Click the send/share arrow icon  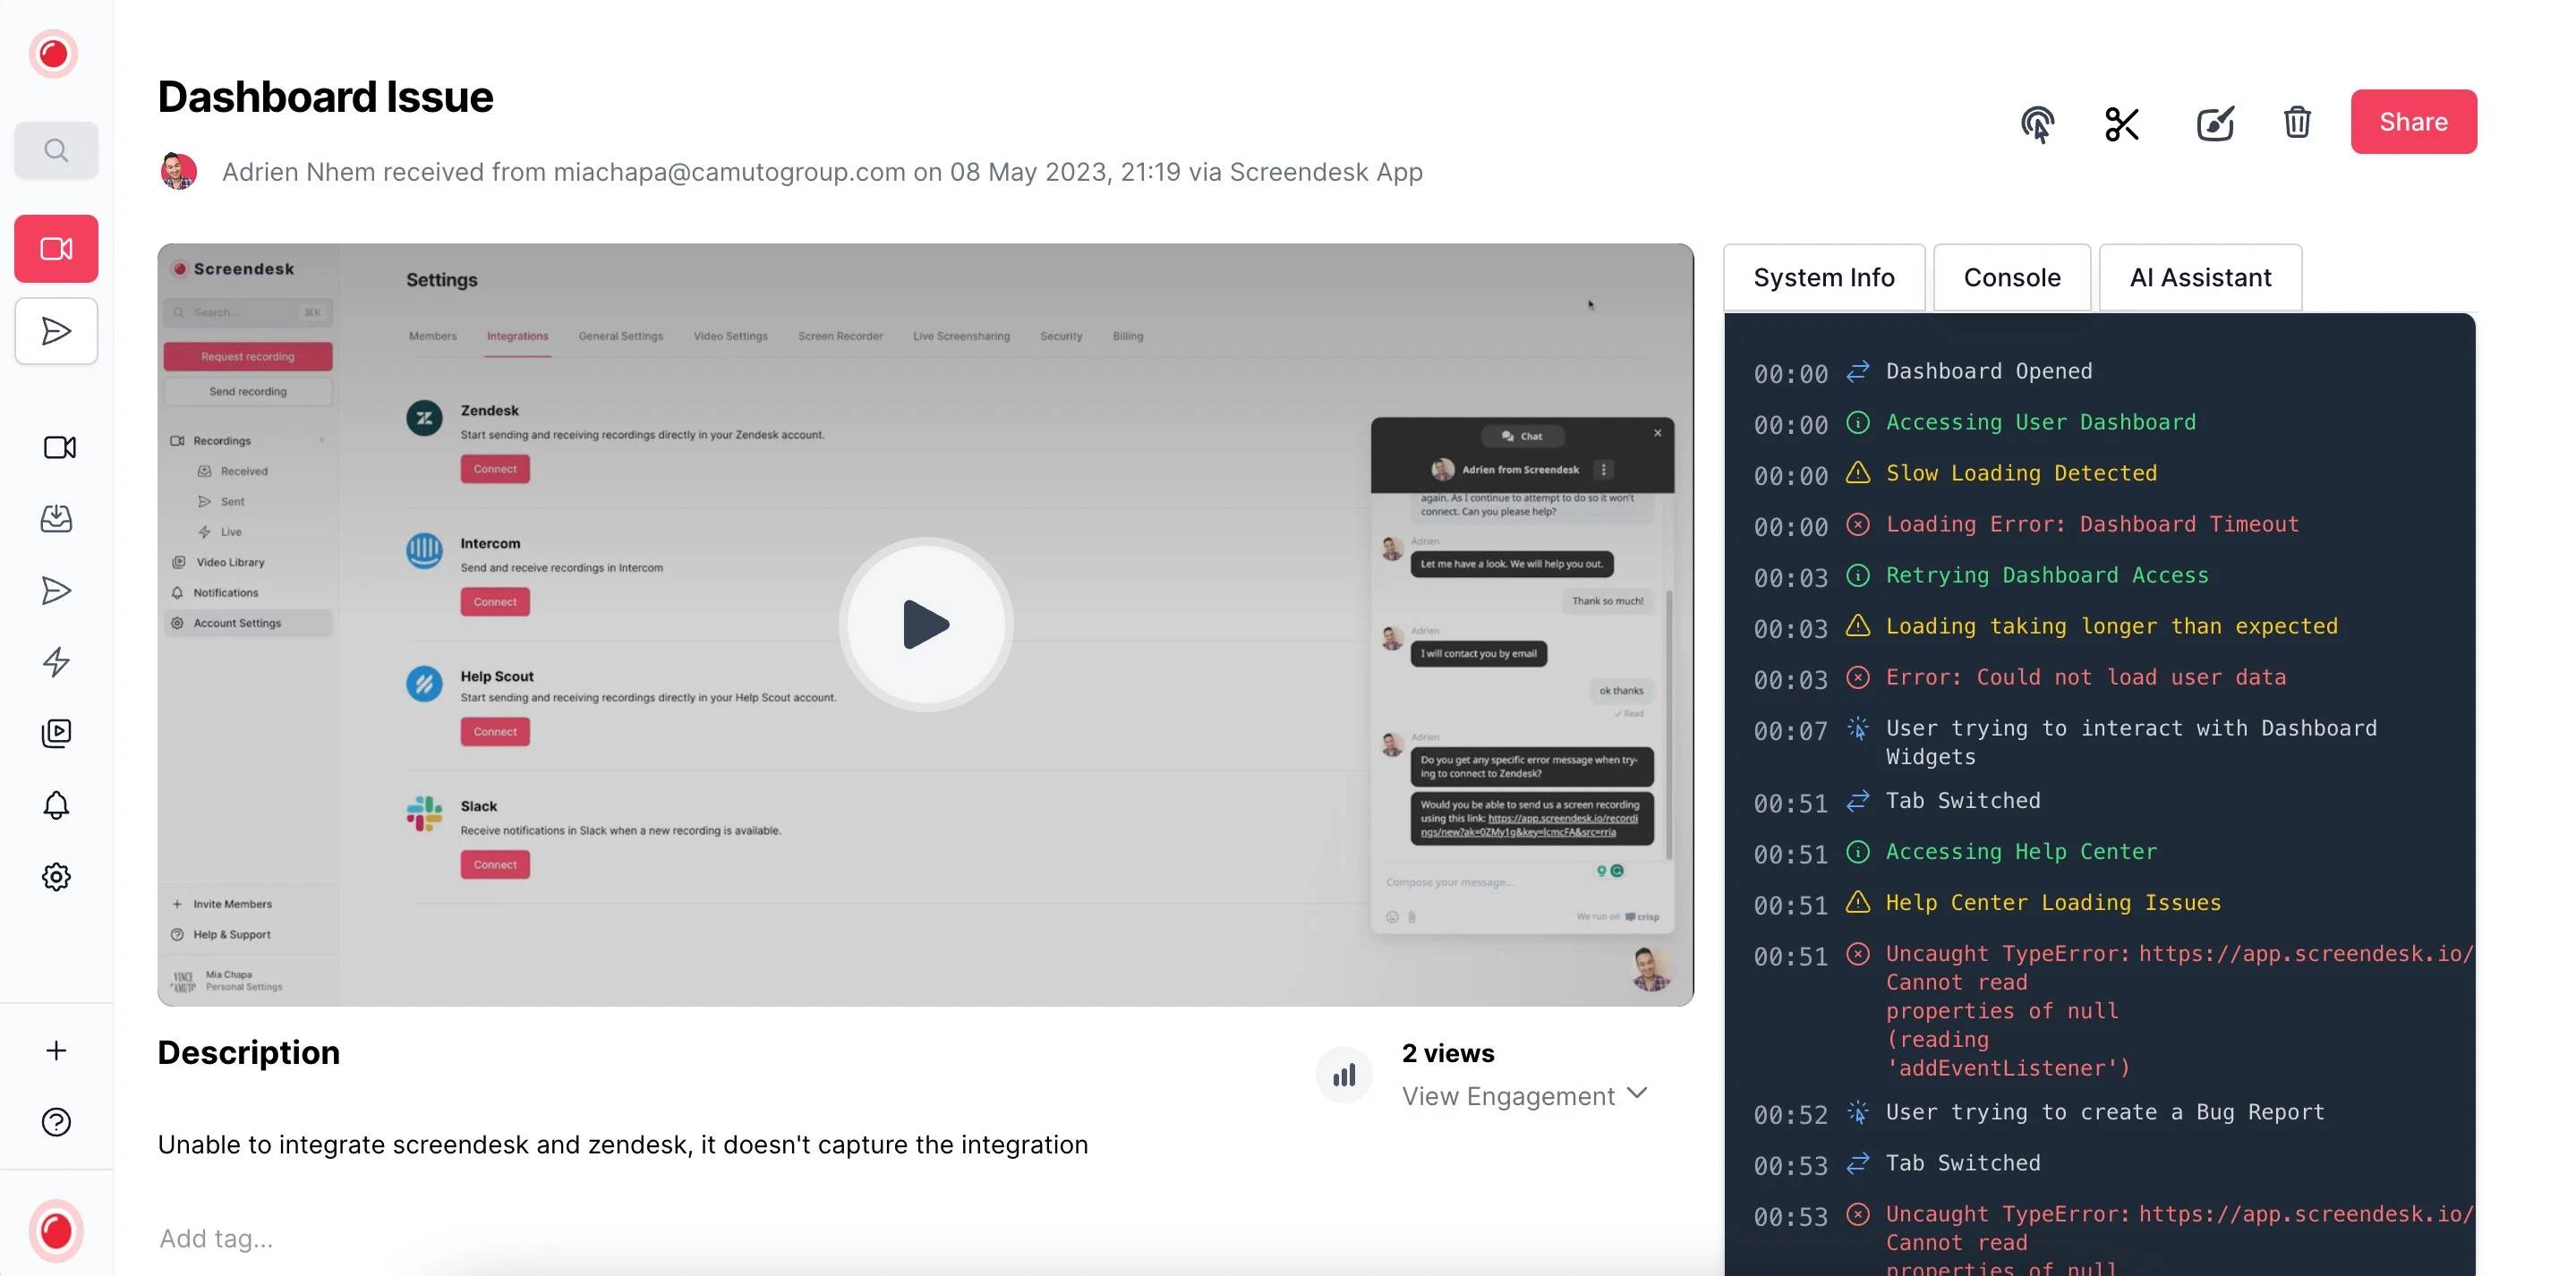coord(55,328)
